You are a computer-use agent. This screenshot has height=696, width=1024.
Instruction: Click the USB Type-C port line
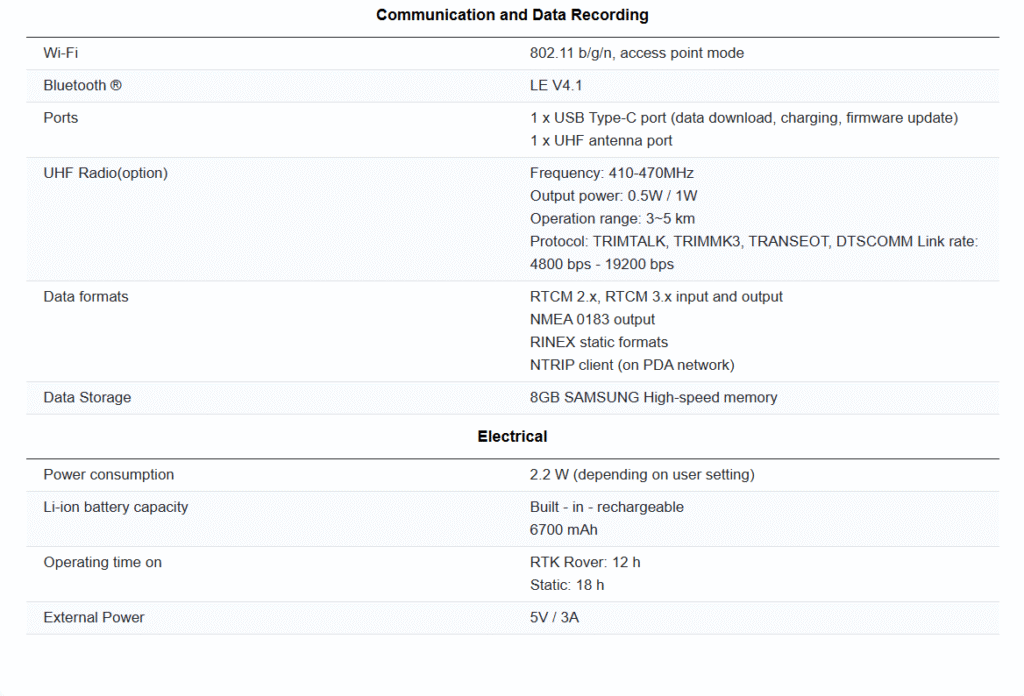743,118
